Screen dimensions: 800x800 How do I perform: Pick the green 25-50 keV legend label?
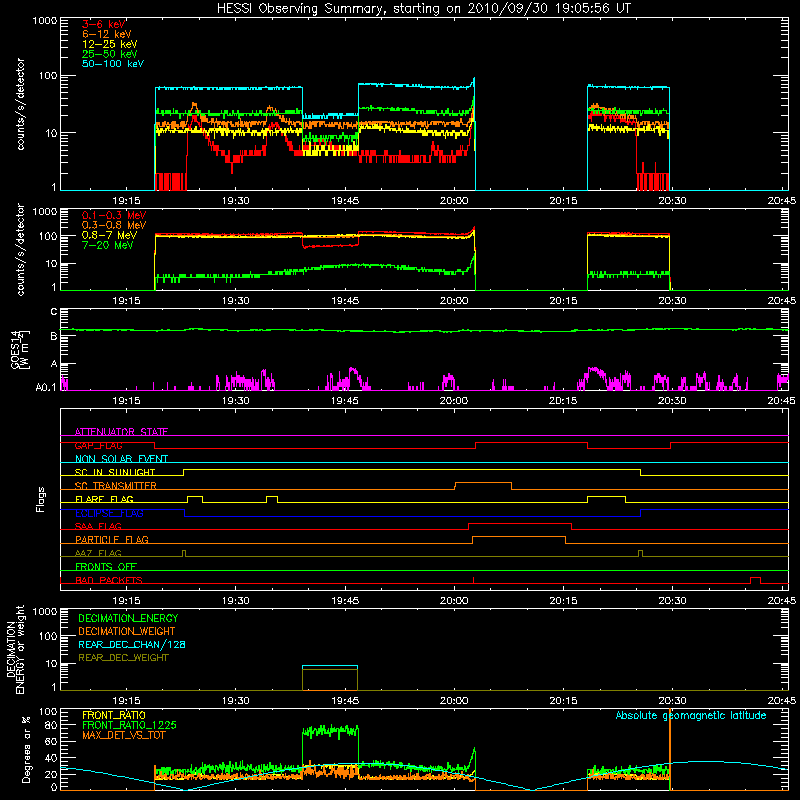[x=110, y=54]
